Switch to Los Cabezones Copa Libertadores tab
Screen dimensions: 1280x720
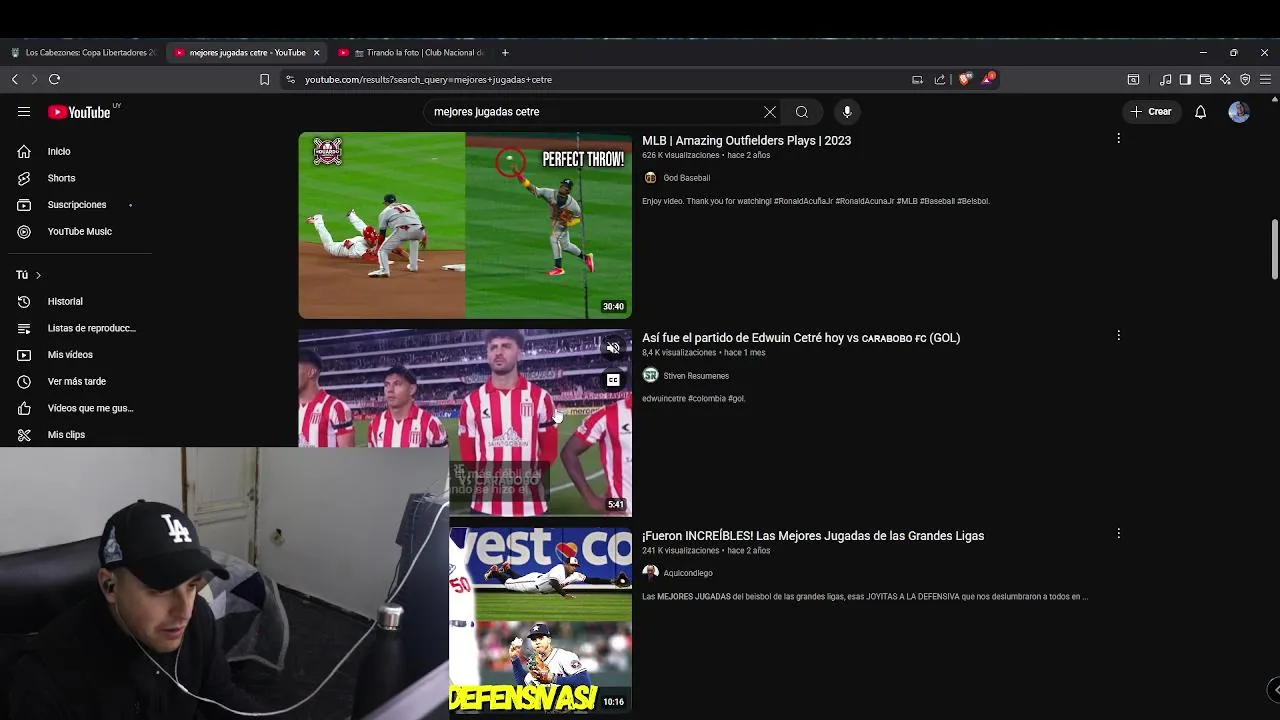82,52
